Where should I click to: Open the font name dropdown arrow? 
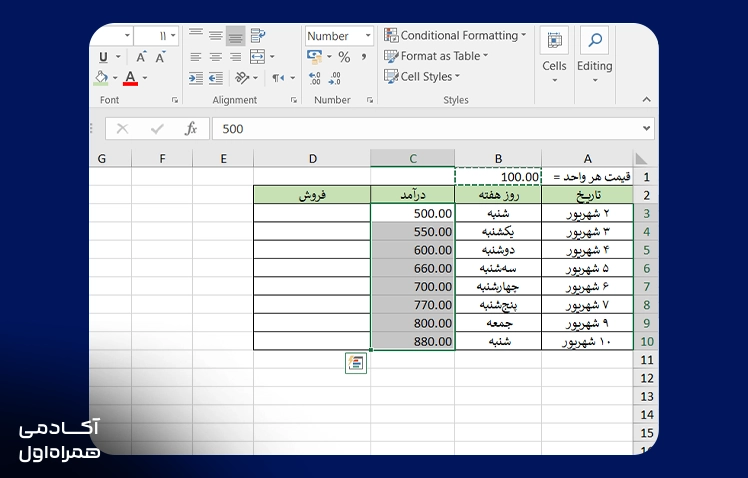(x=127, y=36)
